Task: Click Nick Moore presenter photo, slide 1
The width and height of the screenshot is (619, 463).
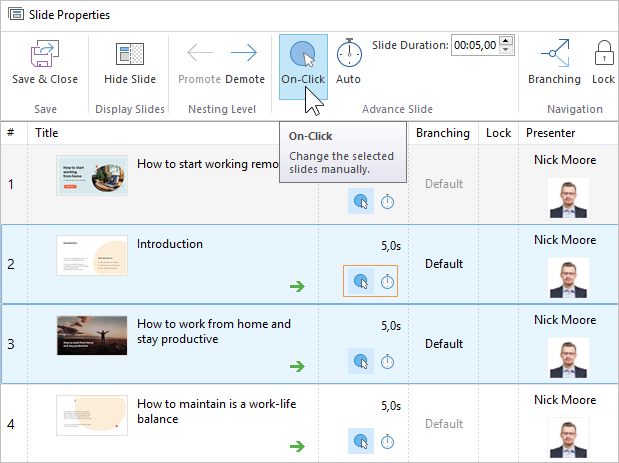Action: click(568, 198)
